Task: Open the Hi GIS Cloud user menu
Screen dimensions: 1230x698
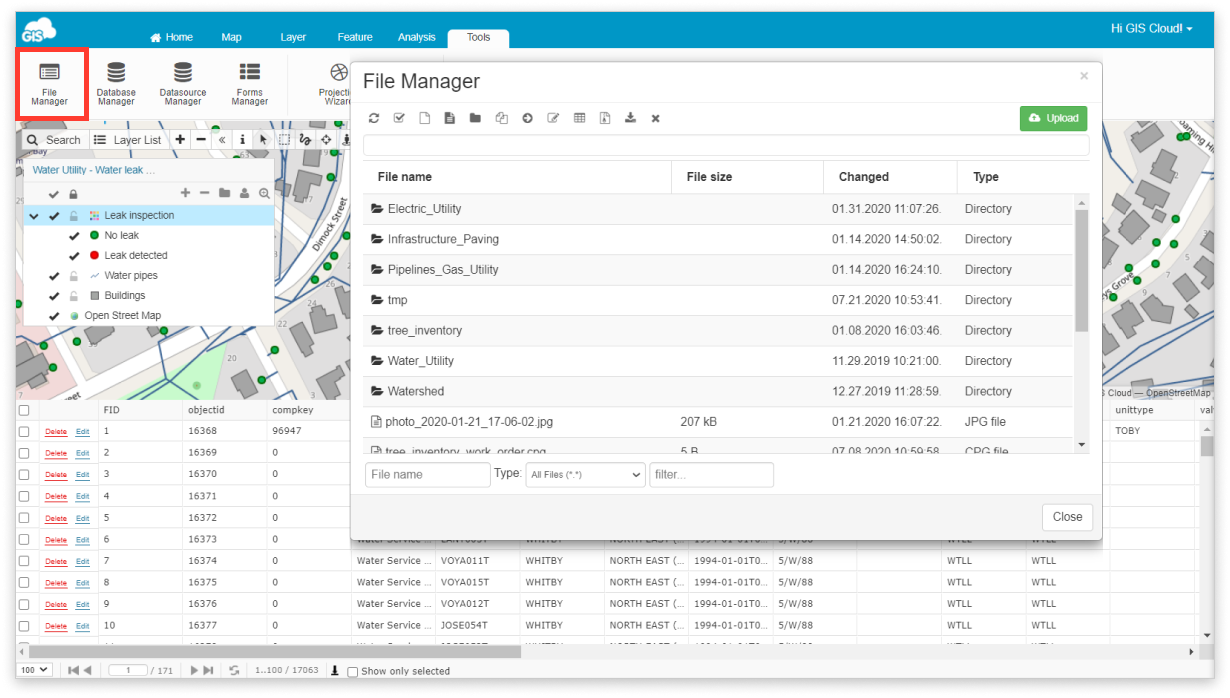Action: (1151, 29)
